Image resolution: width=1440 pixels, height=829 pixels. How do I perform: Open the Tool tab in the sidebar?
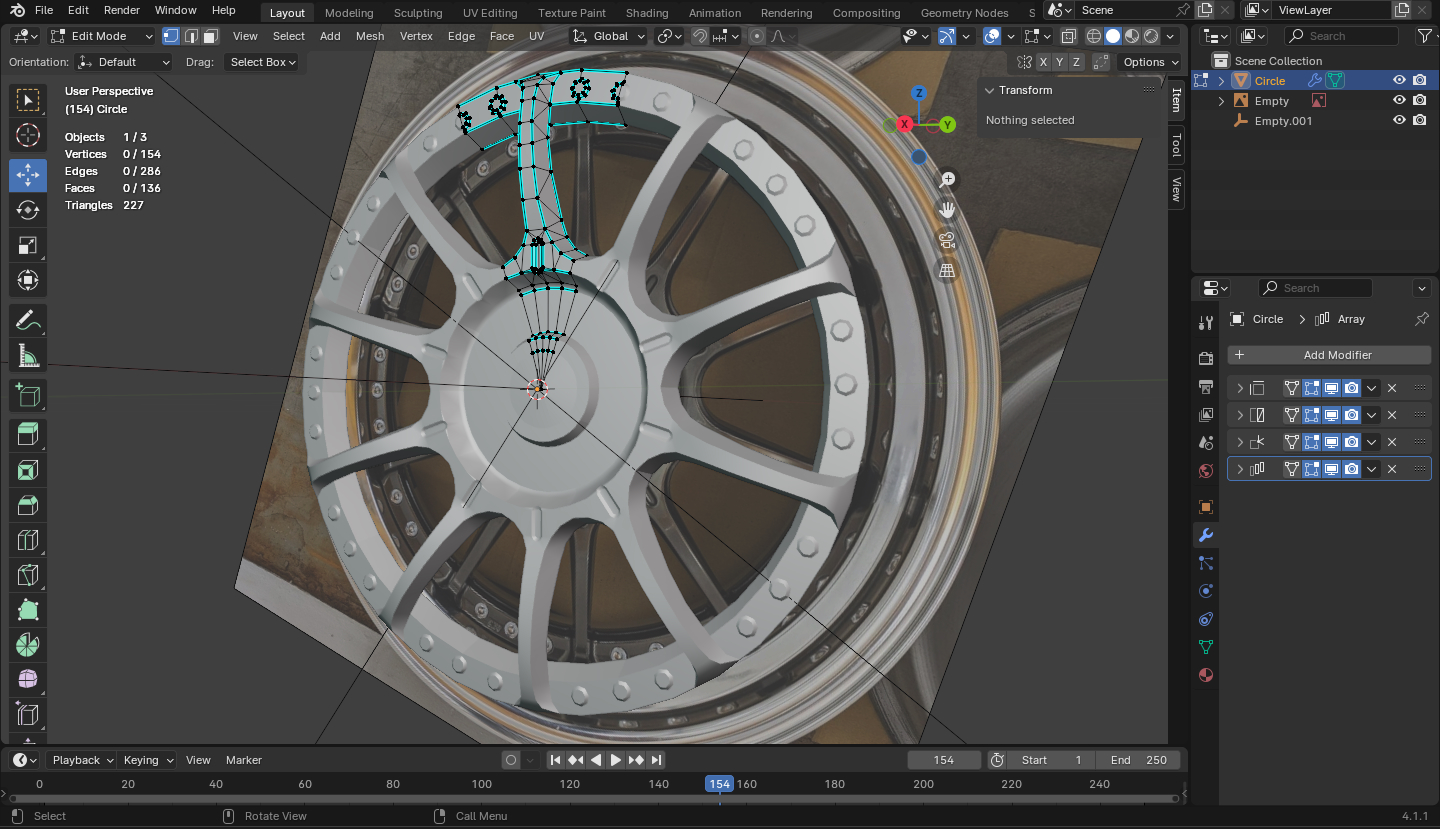coord(1177,145)
